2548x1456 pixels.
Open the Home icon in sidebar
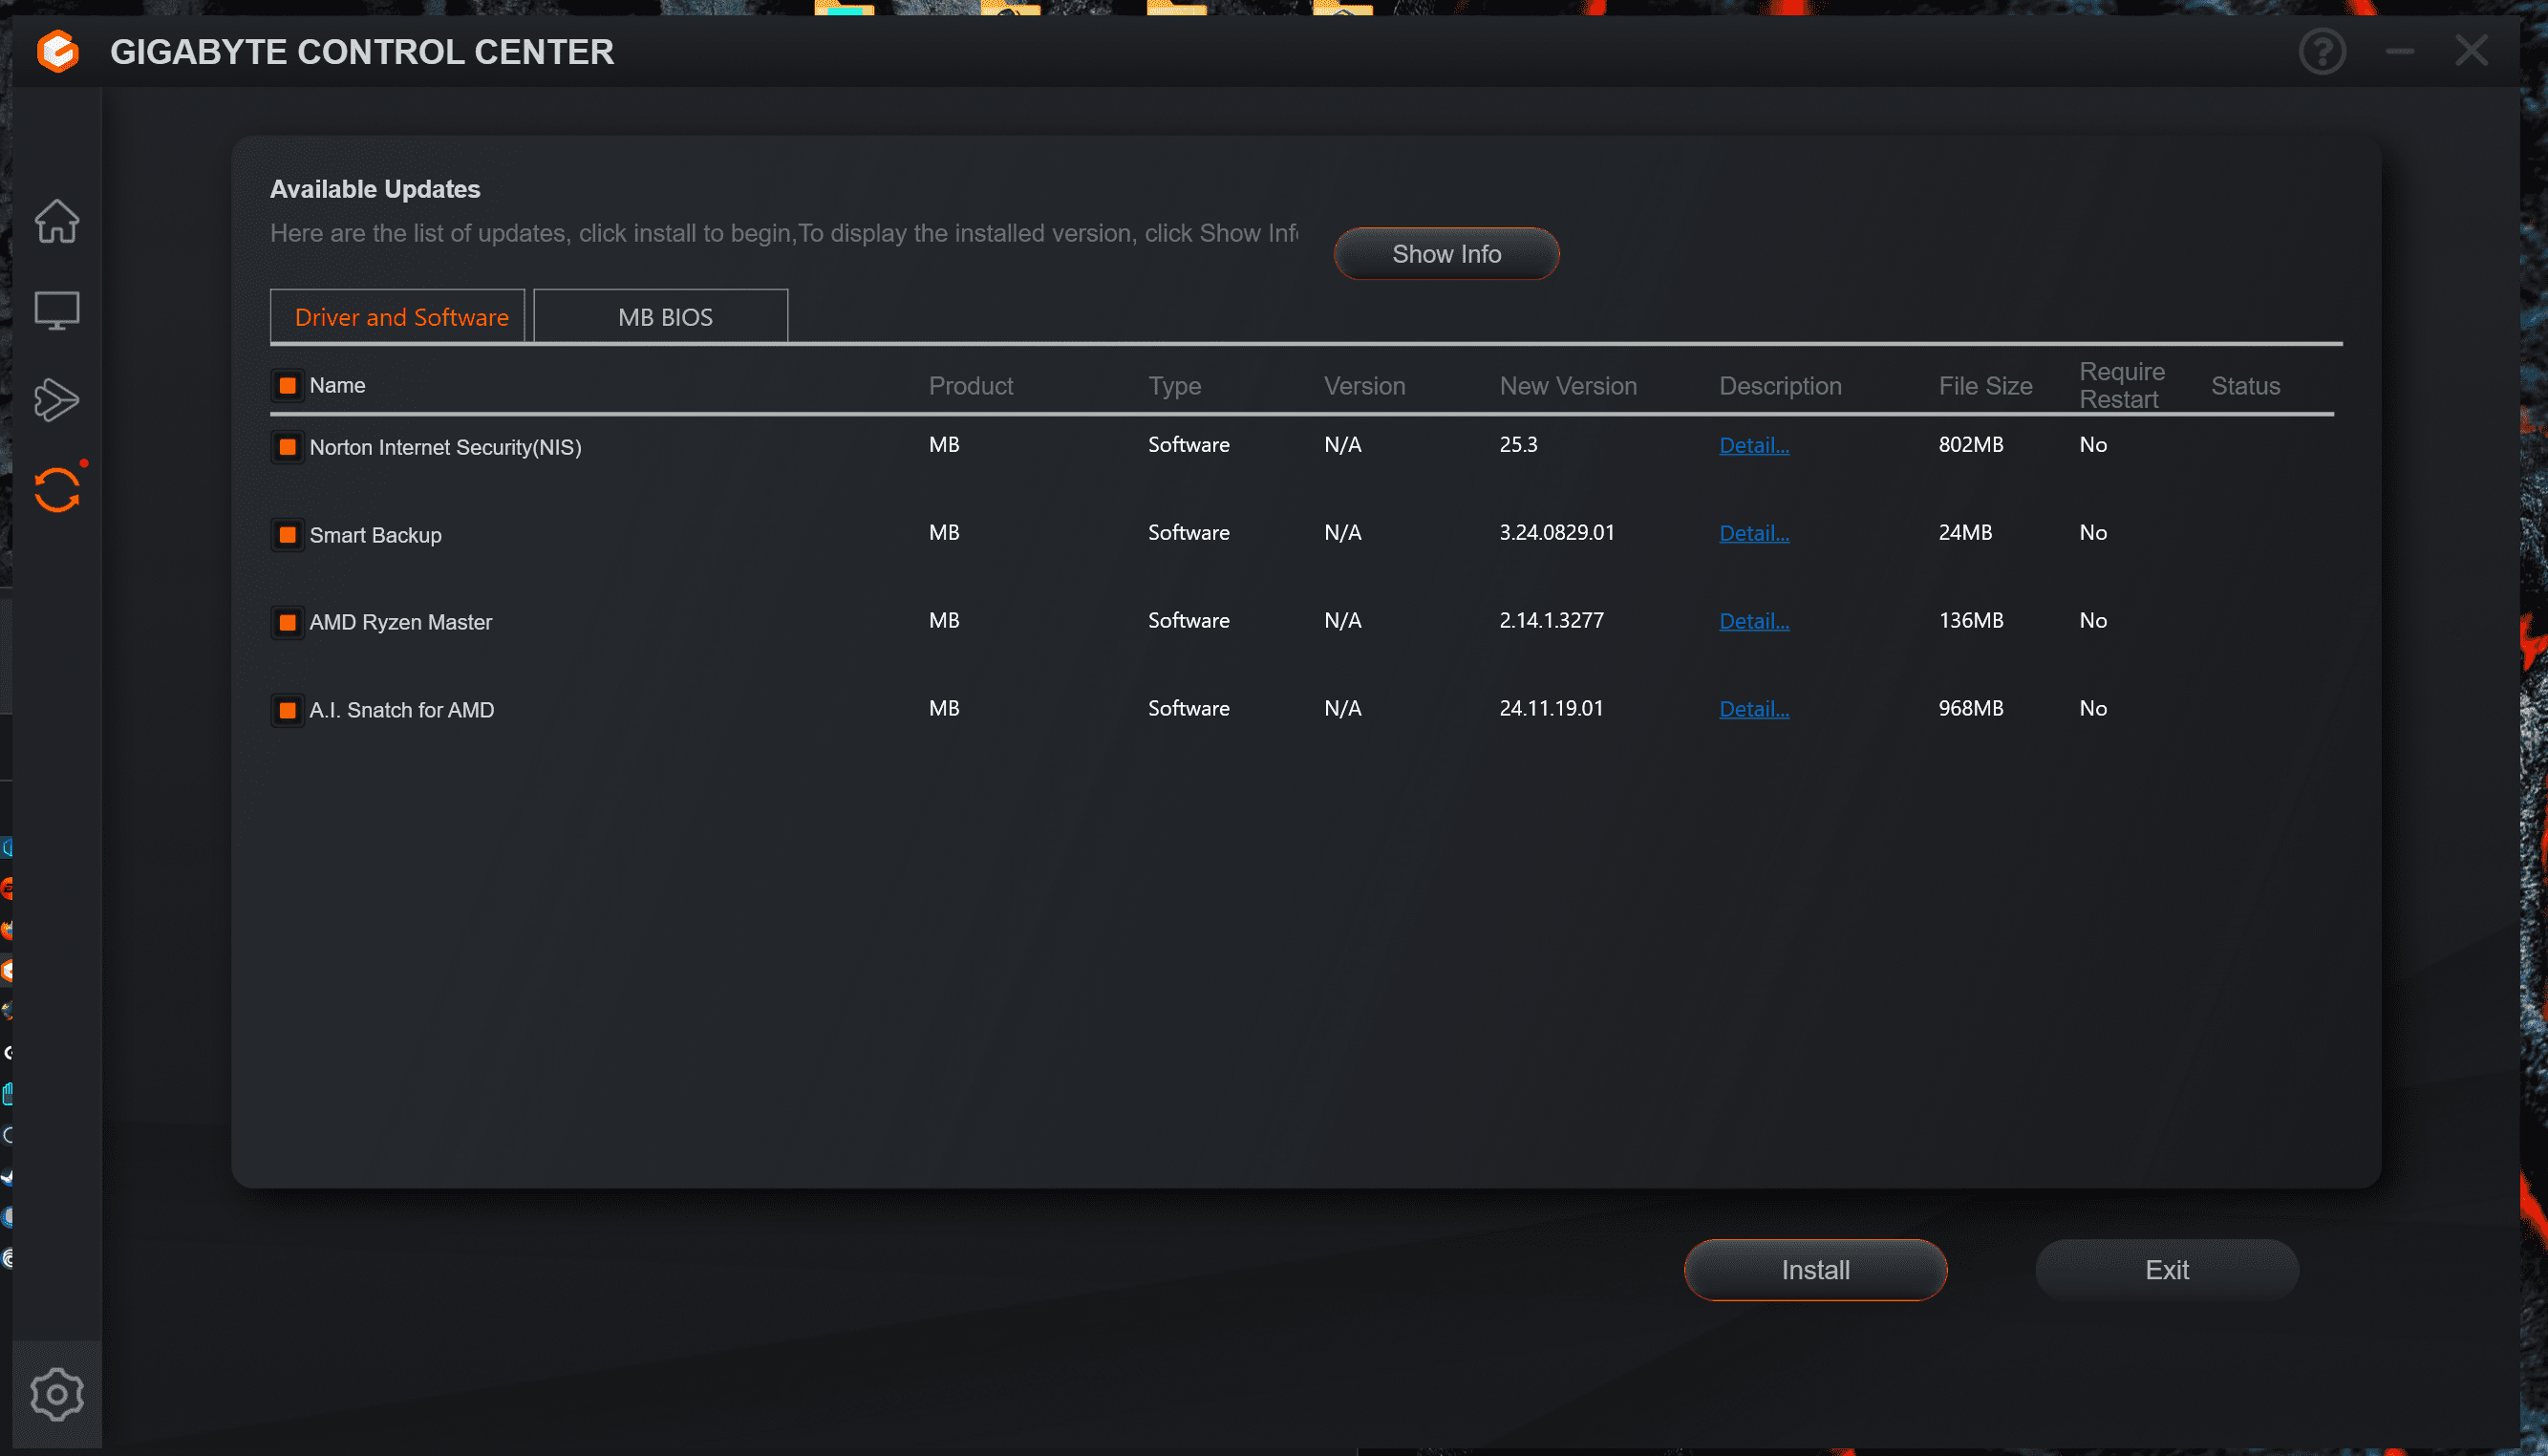[57, 221]
